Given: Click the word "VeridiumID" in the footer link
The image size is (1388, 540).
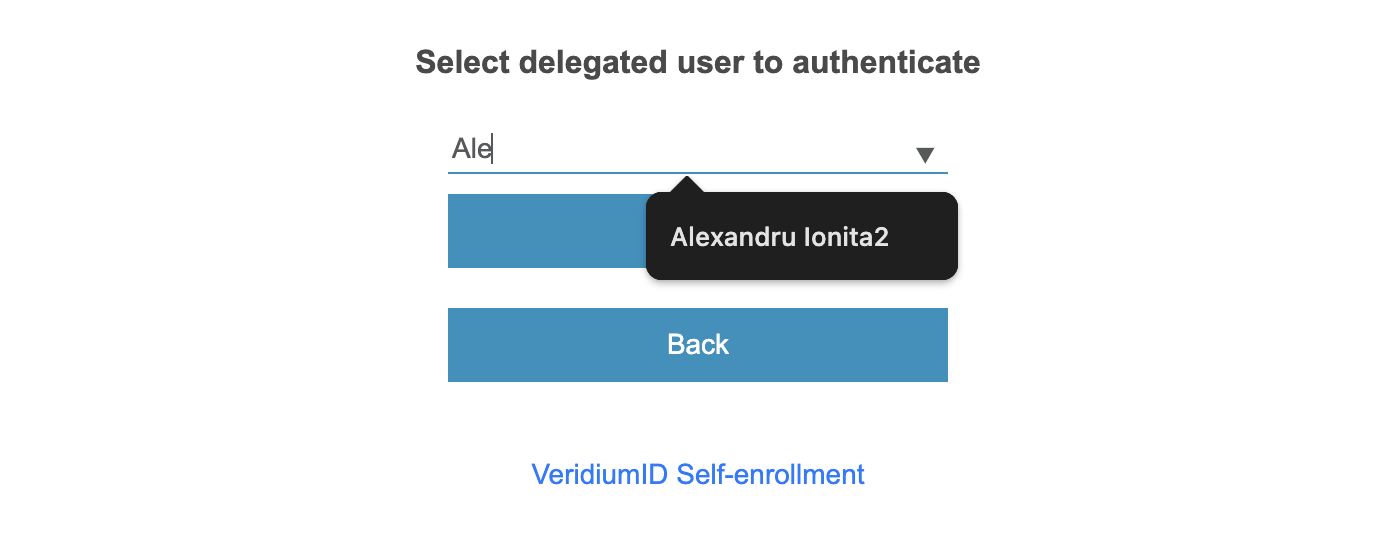Looking at the screenshot, I should pos(600,474).
